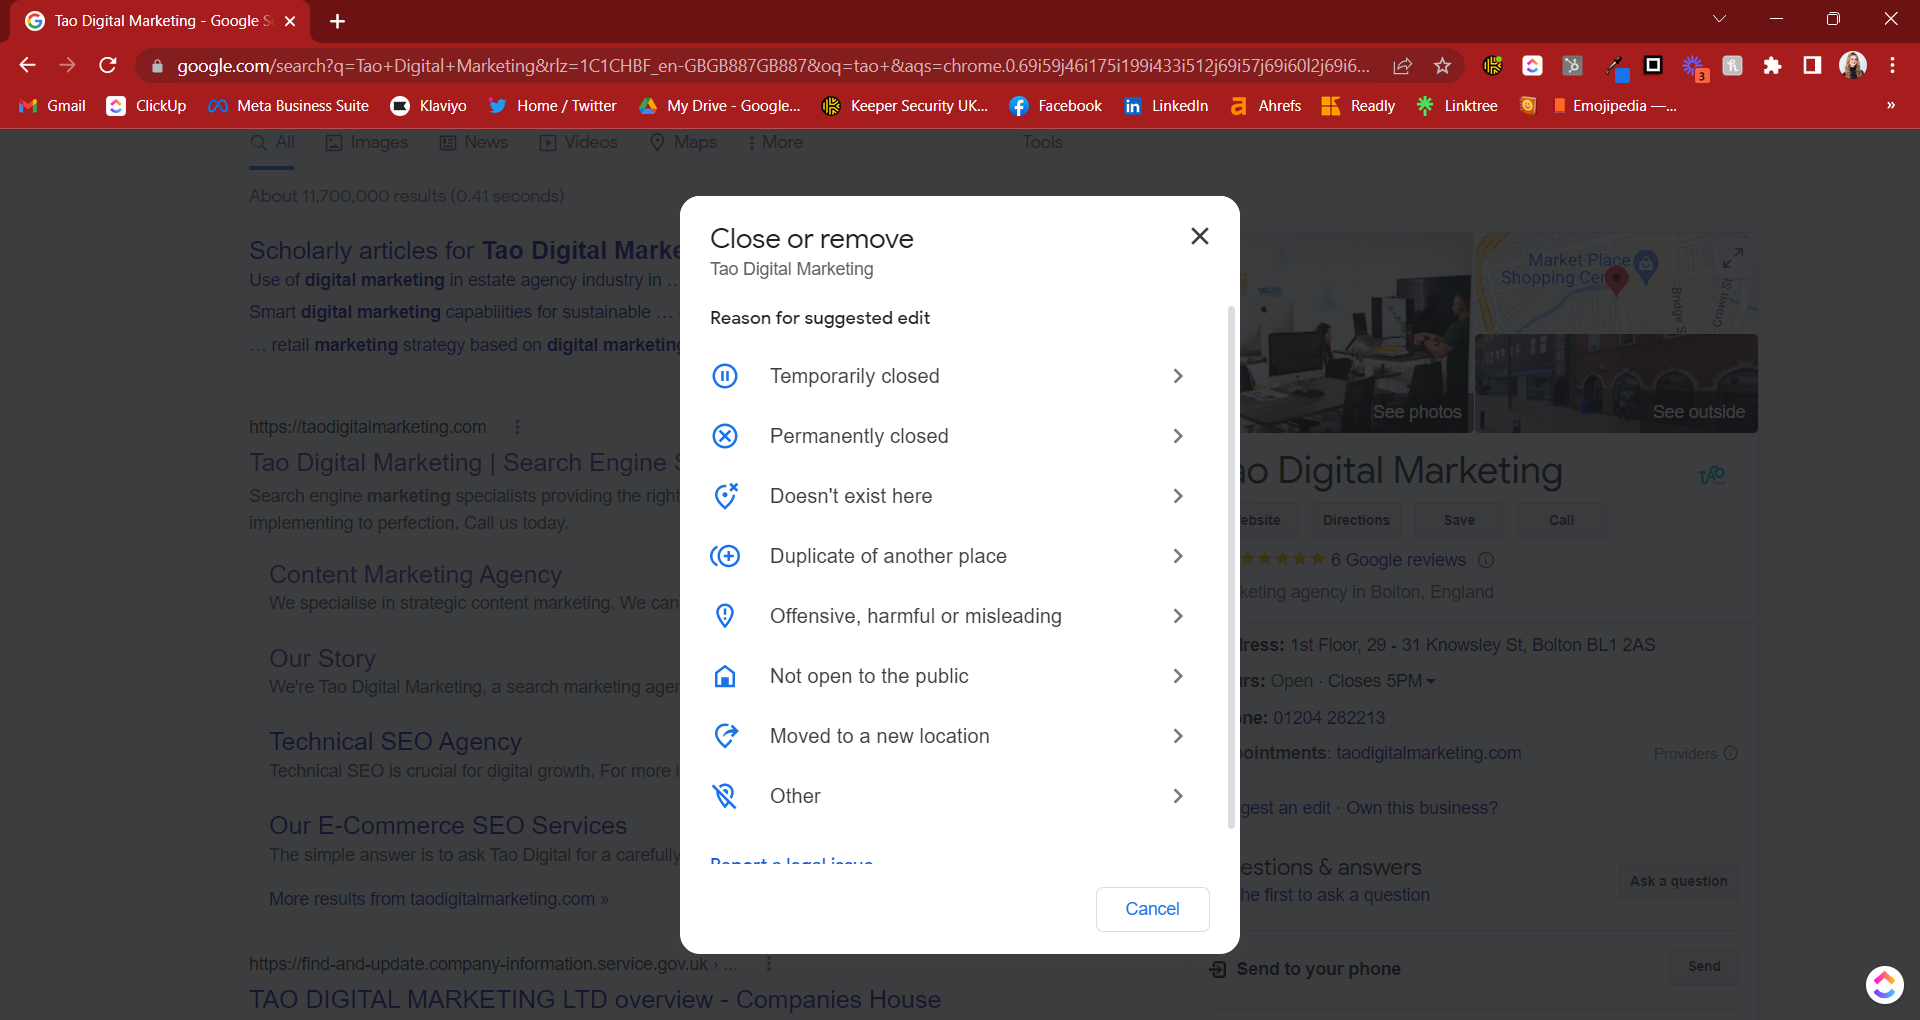Image resolution: width=1920 pixels, height=1020 pixels.
Task: Switch to the News search tab
Action: [474, 142]
